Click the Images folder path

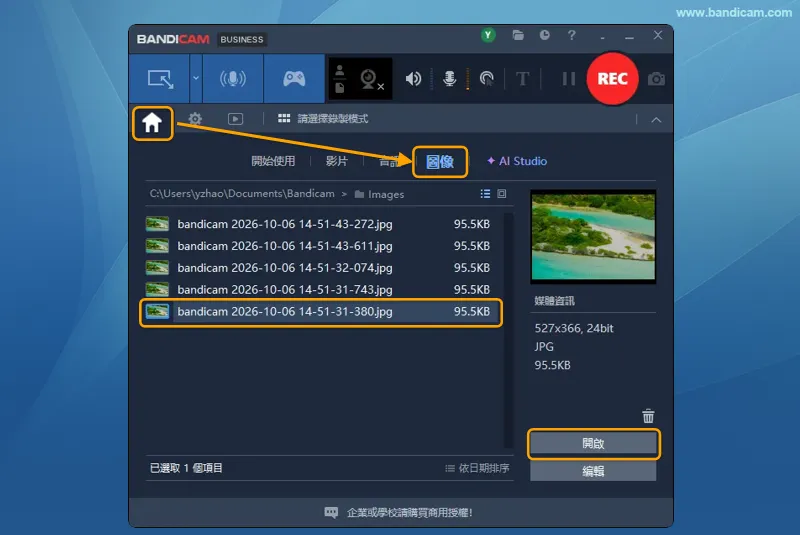tap(380, 194)
